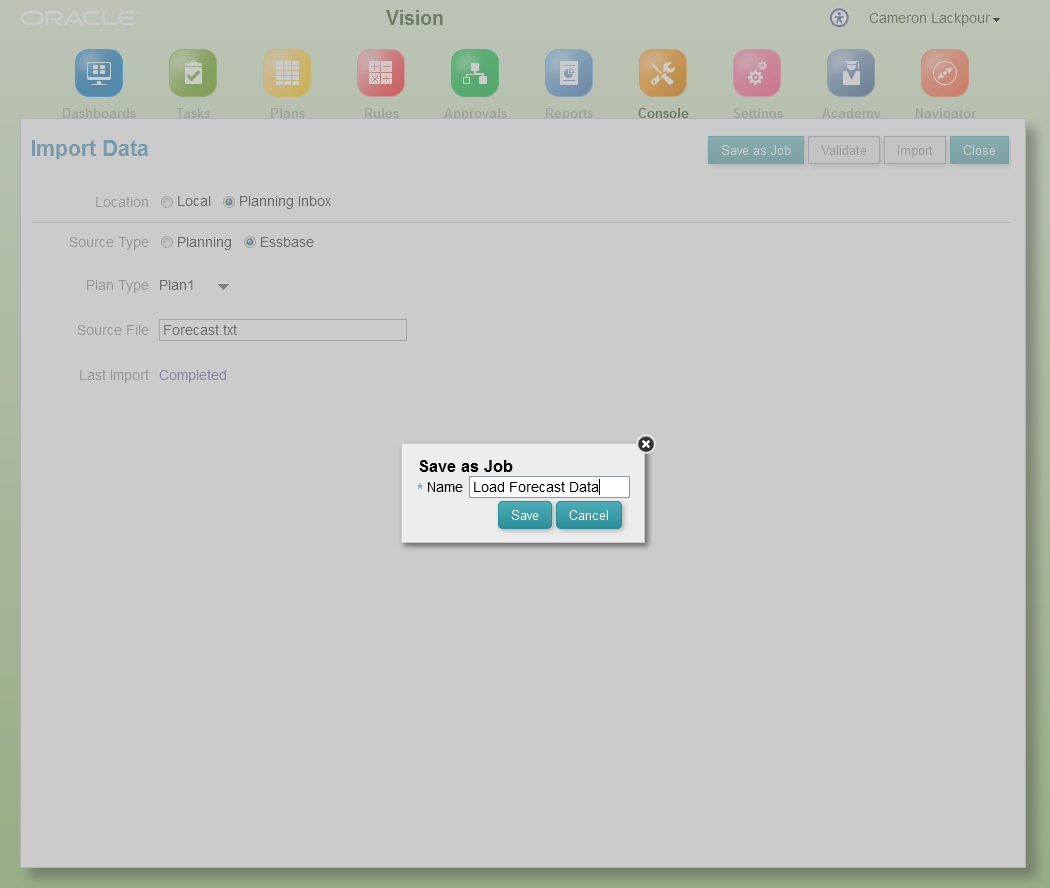Click Save in the Save as Job dialog
Image resolution: width=1050 pixels, height=888 pixels.
(525, 516)
